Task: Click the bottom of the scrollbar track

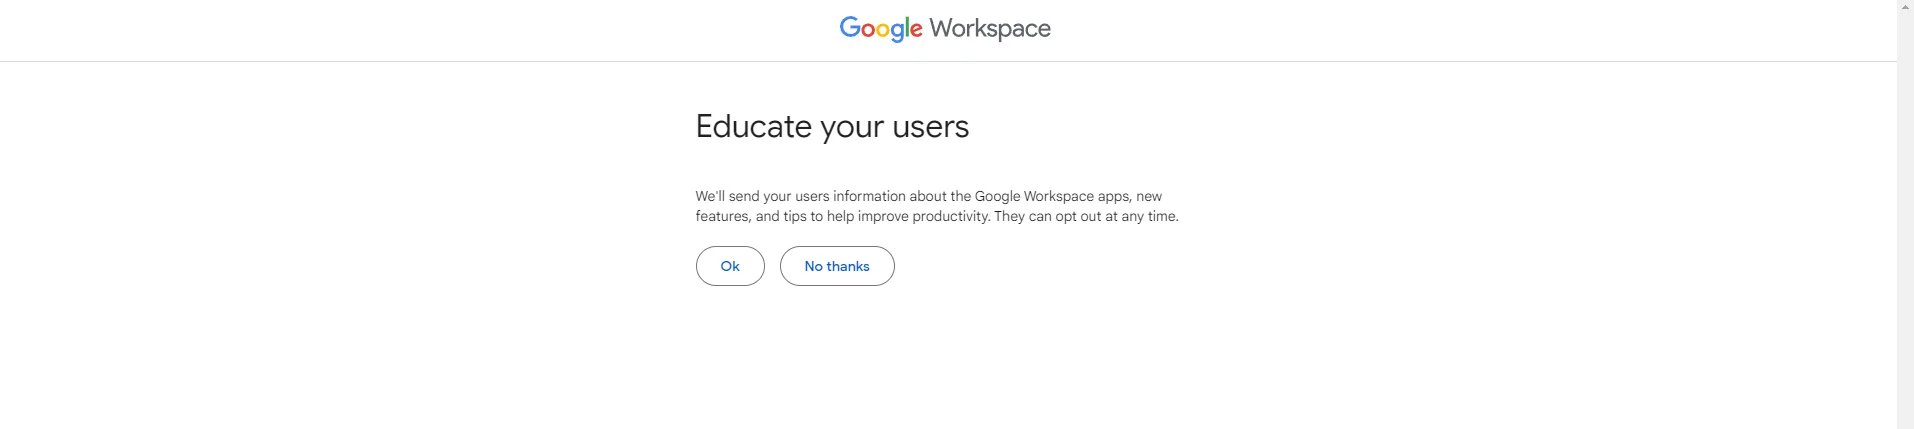Action: click(1905, 420)
